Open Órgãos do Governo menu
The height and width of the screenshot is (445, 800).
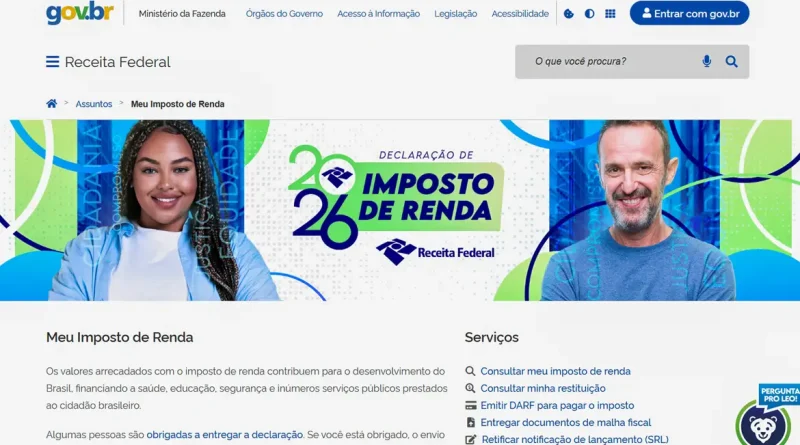coord(284,14)
